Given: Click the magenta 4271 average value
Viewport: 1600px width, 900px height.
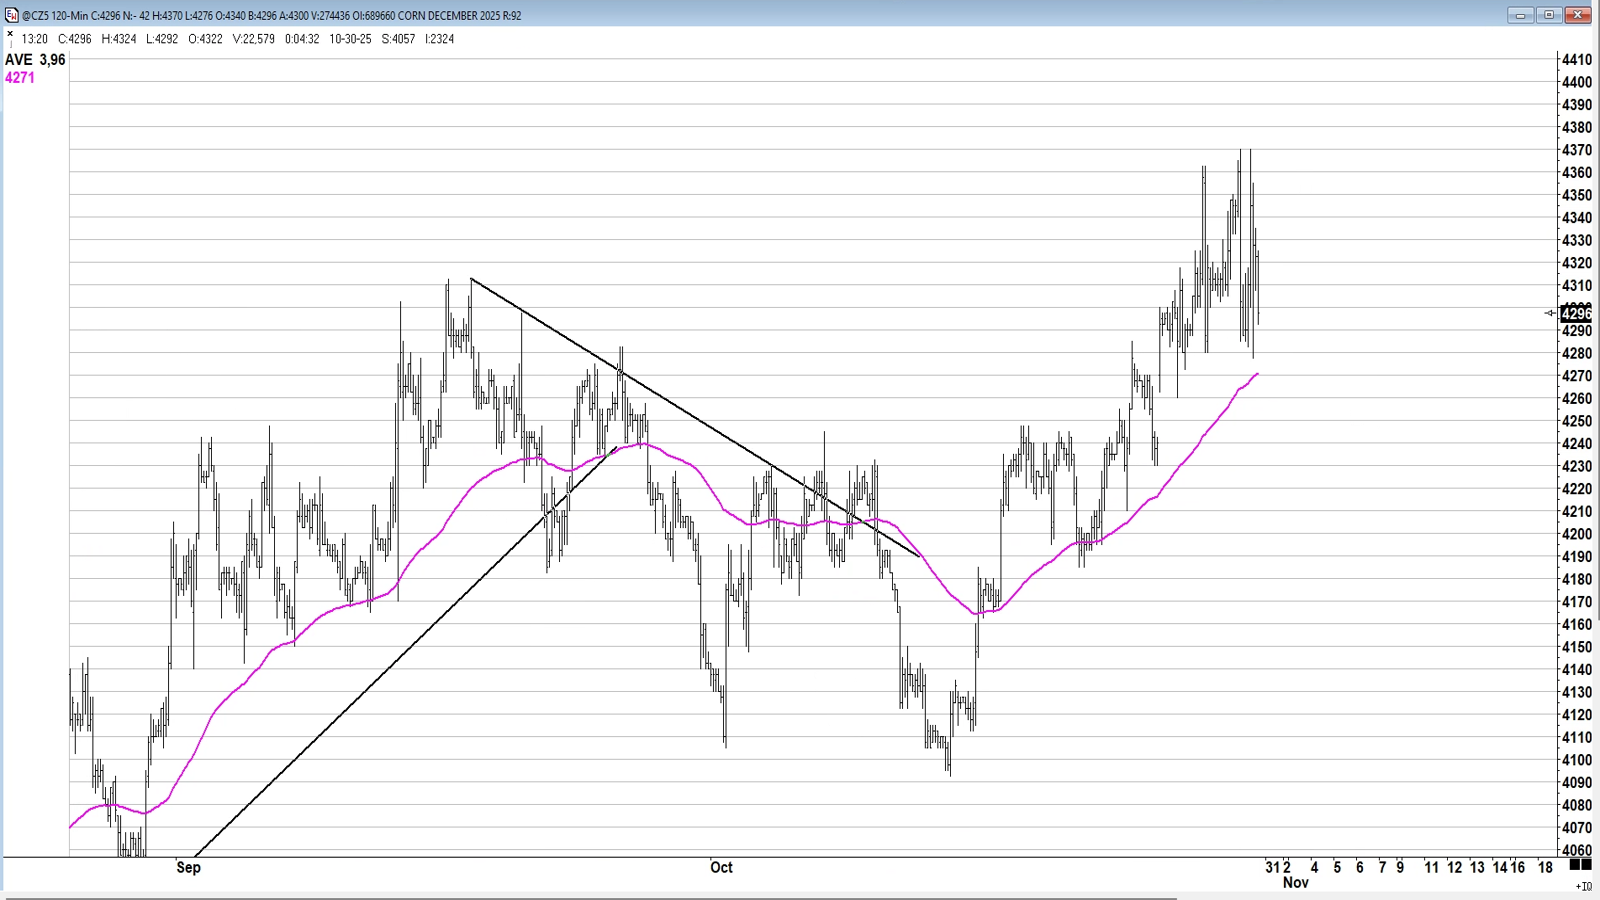Looking at the screenshot, I should [x=20, y=78].
